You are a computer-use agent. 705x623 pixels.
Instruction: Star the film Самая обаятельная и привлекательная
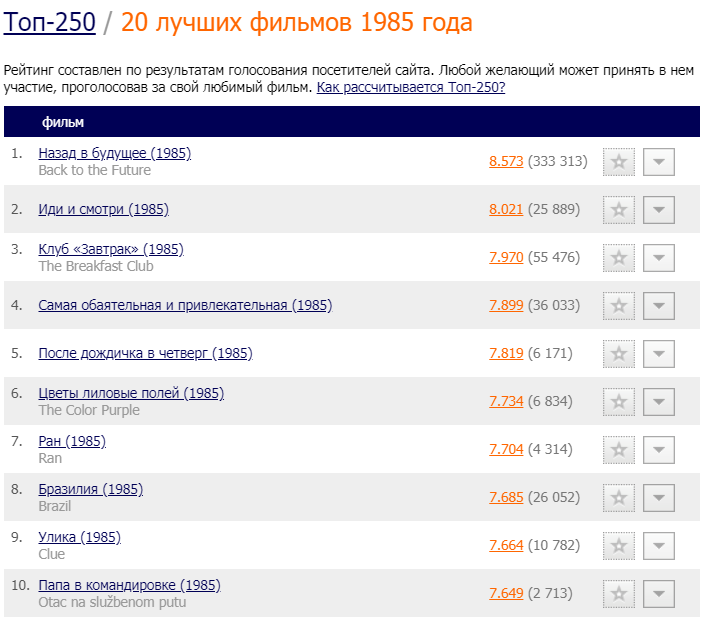pos(619,306)
